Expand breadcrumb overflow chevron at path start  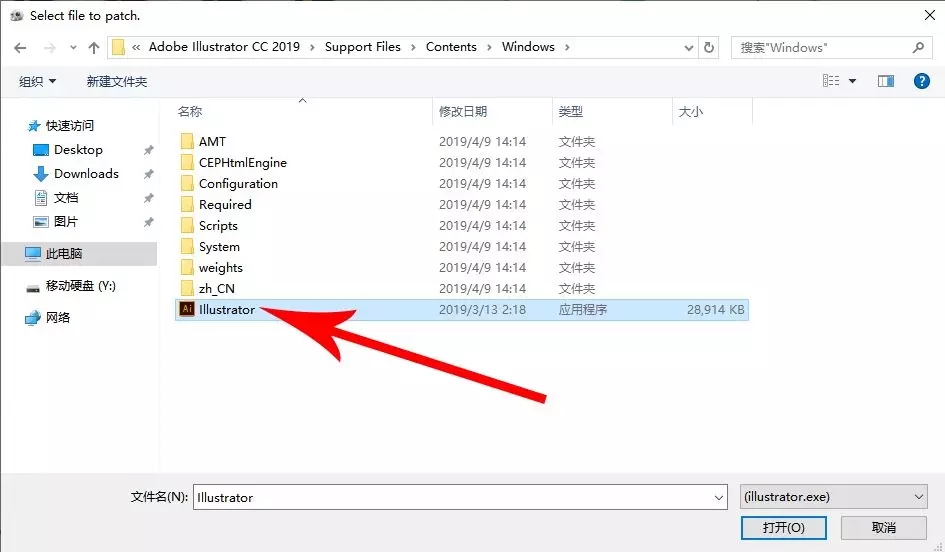click(x=137, y=47)
